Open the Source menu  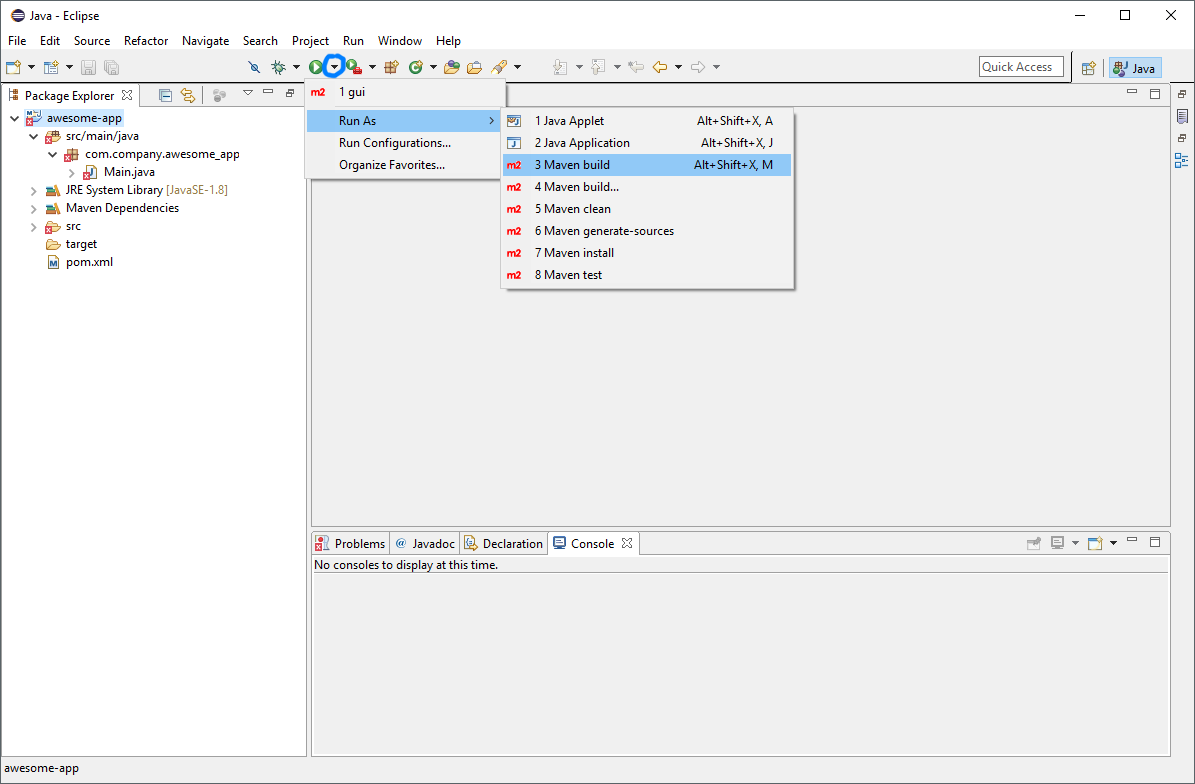pyautogui.click(x=92, y=40)
